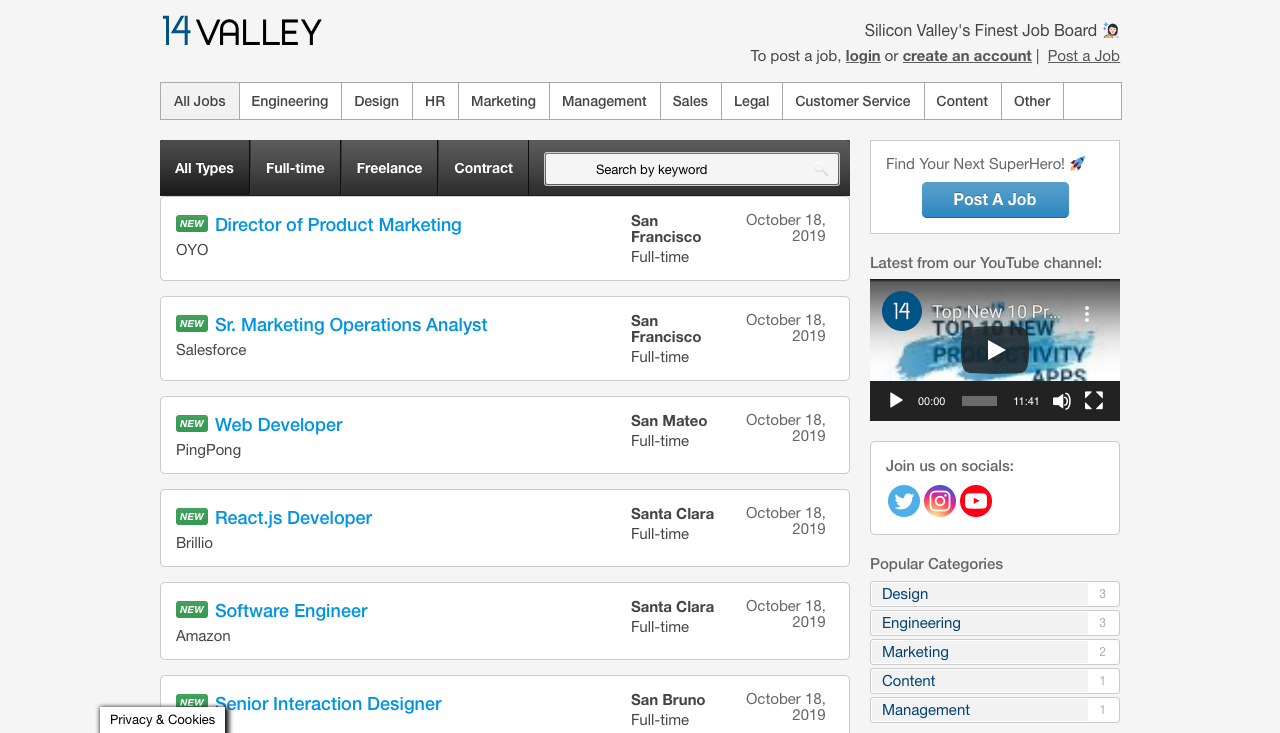Open the Director of Product Marketing listing

pyautogui.click(x=338, y=224)
